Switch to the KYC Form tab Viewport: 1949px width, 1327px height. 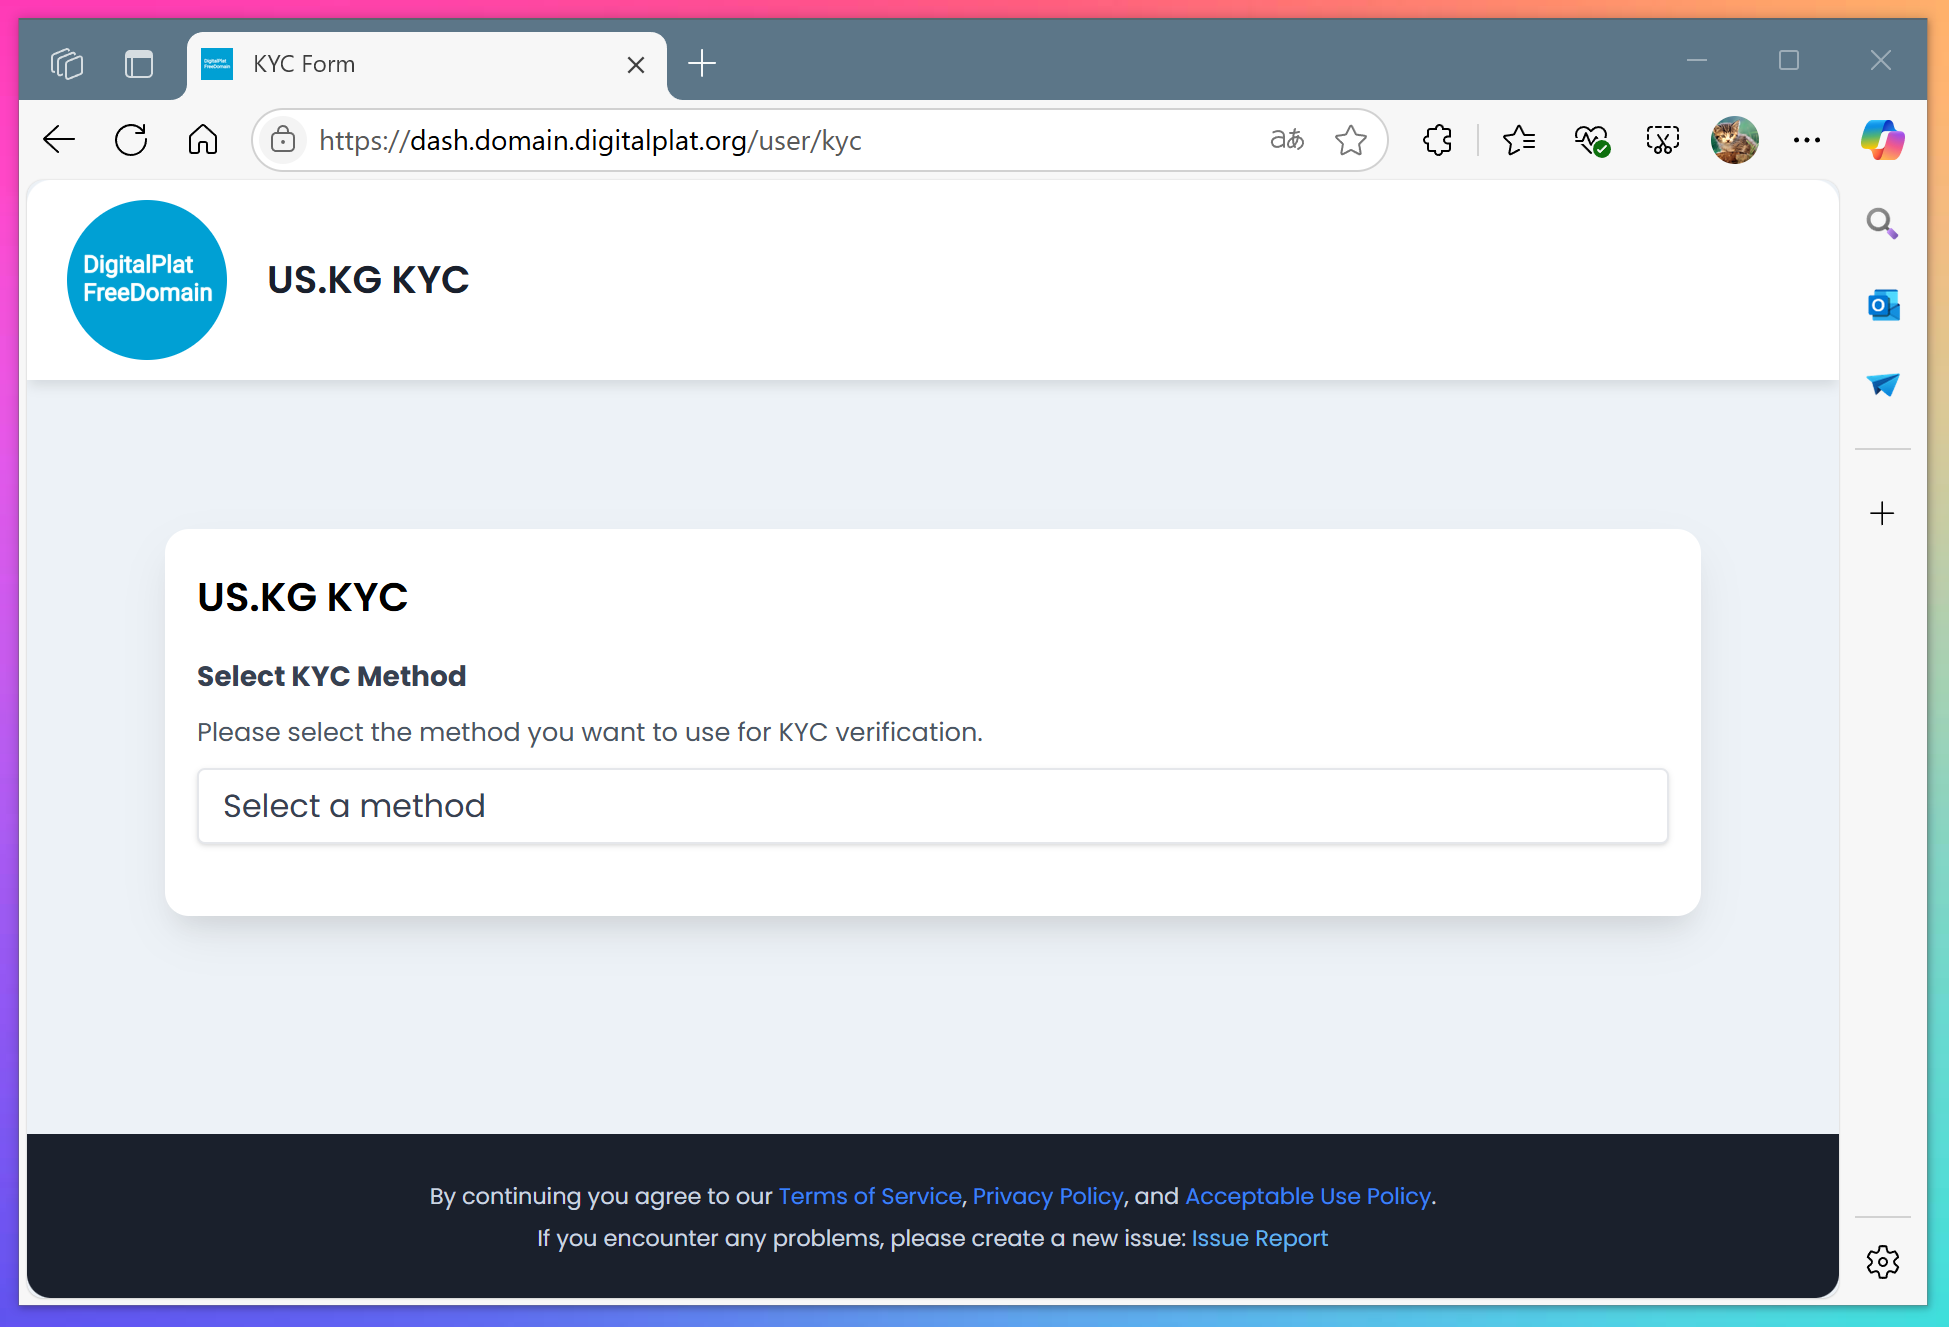[400, 64]
